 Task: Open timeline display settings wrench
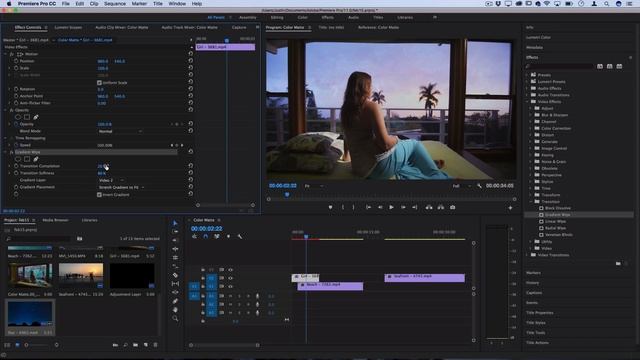[x=240, y=236]
